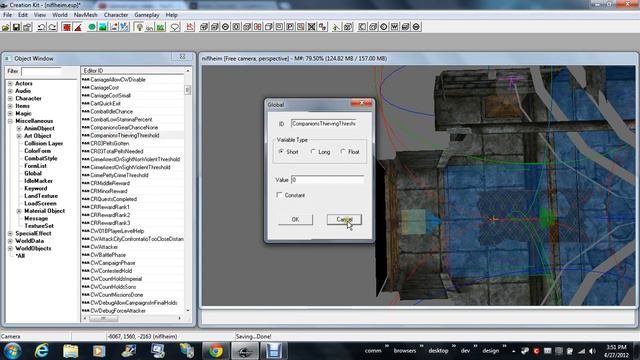Click the Editor ID list horizontal scrollbar thumb
640x360 pixels.
[103, 318]
